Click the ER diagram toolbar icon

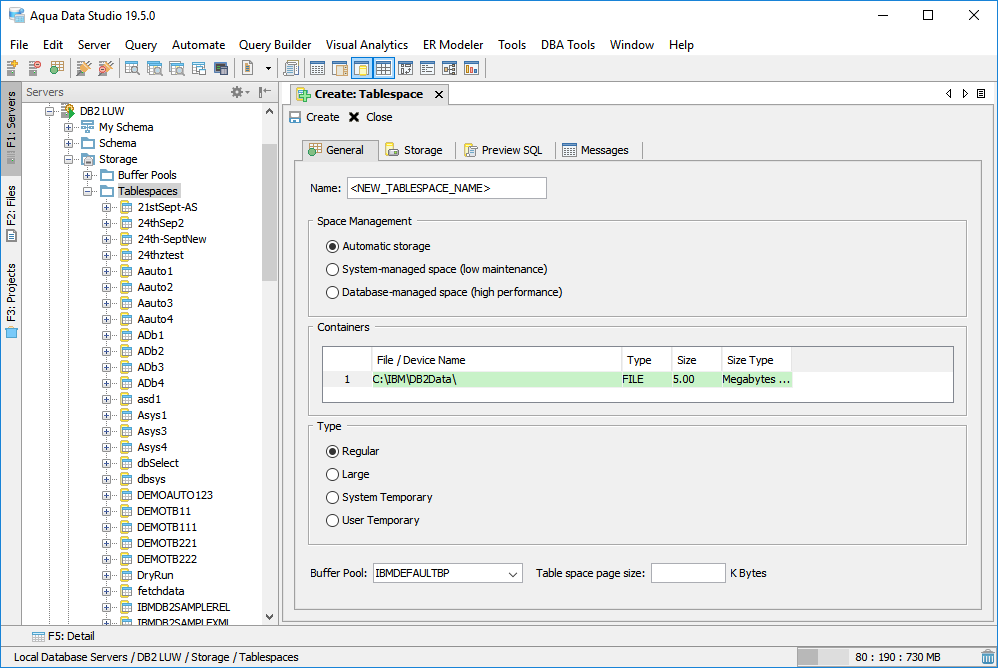[449, 68]
